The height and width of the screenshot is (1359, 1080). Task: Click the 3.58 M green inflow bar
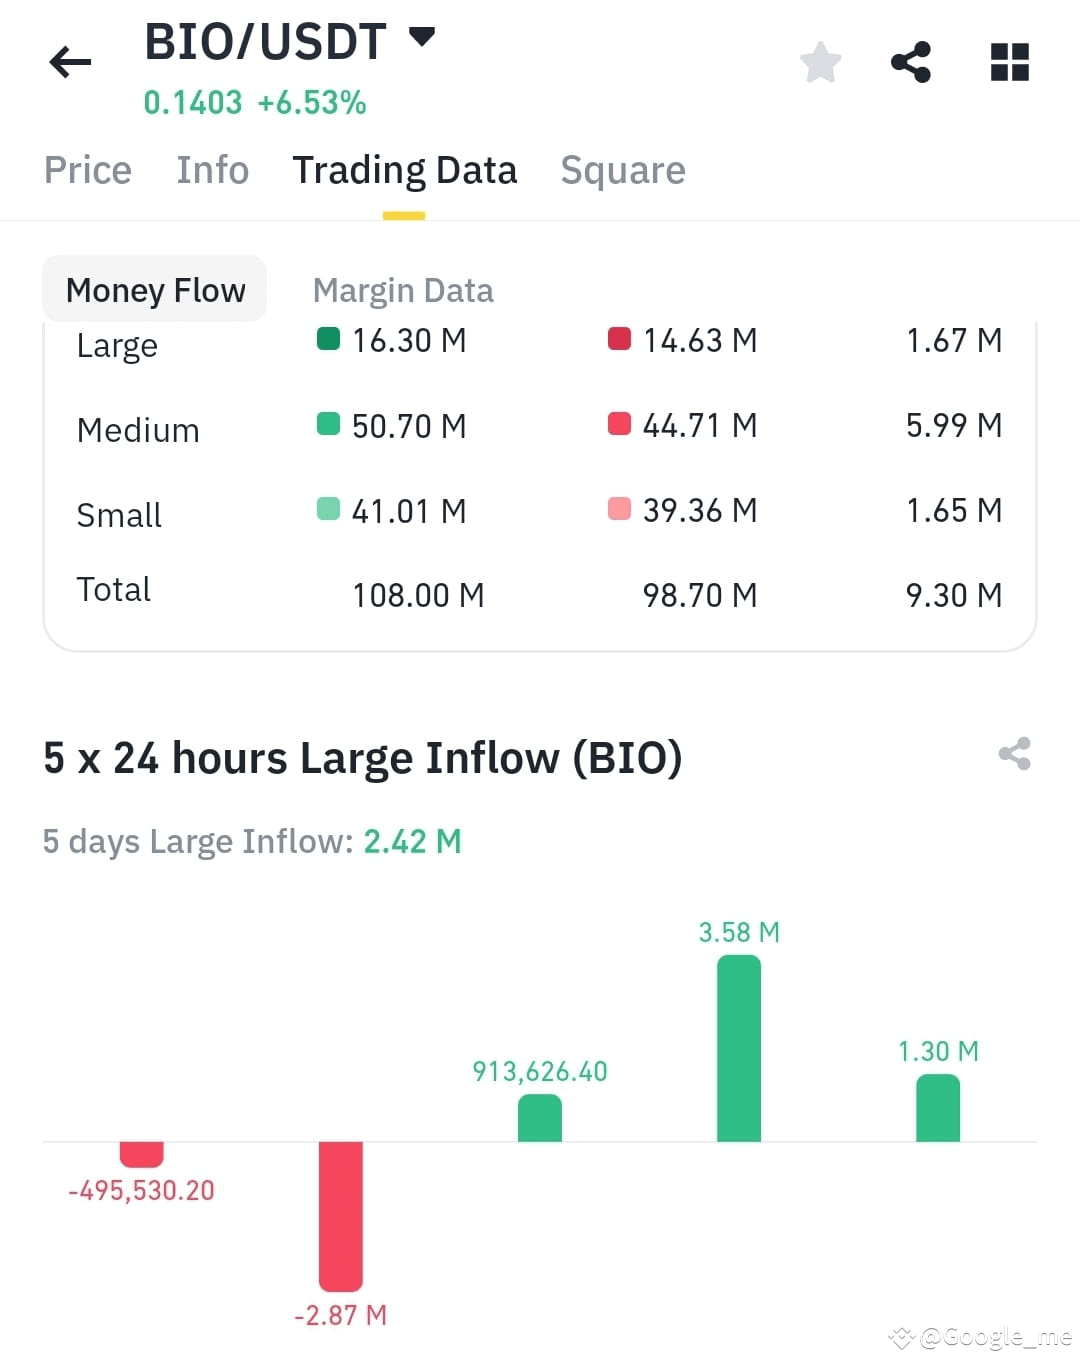click(x=738, y=1050)
